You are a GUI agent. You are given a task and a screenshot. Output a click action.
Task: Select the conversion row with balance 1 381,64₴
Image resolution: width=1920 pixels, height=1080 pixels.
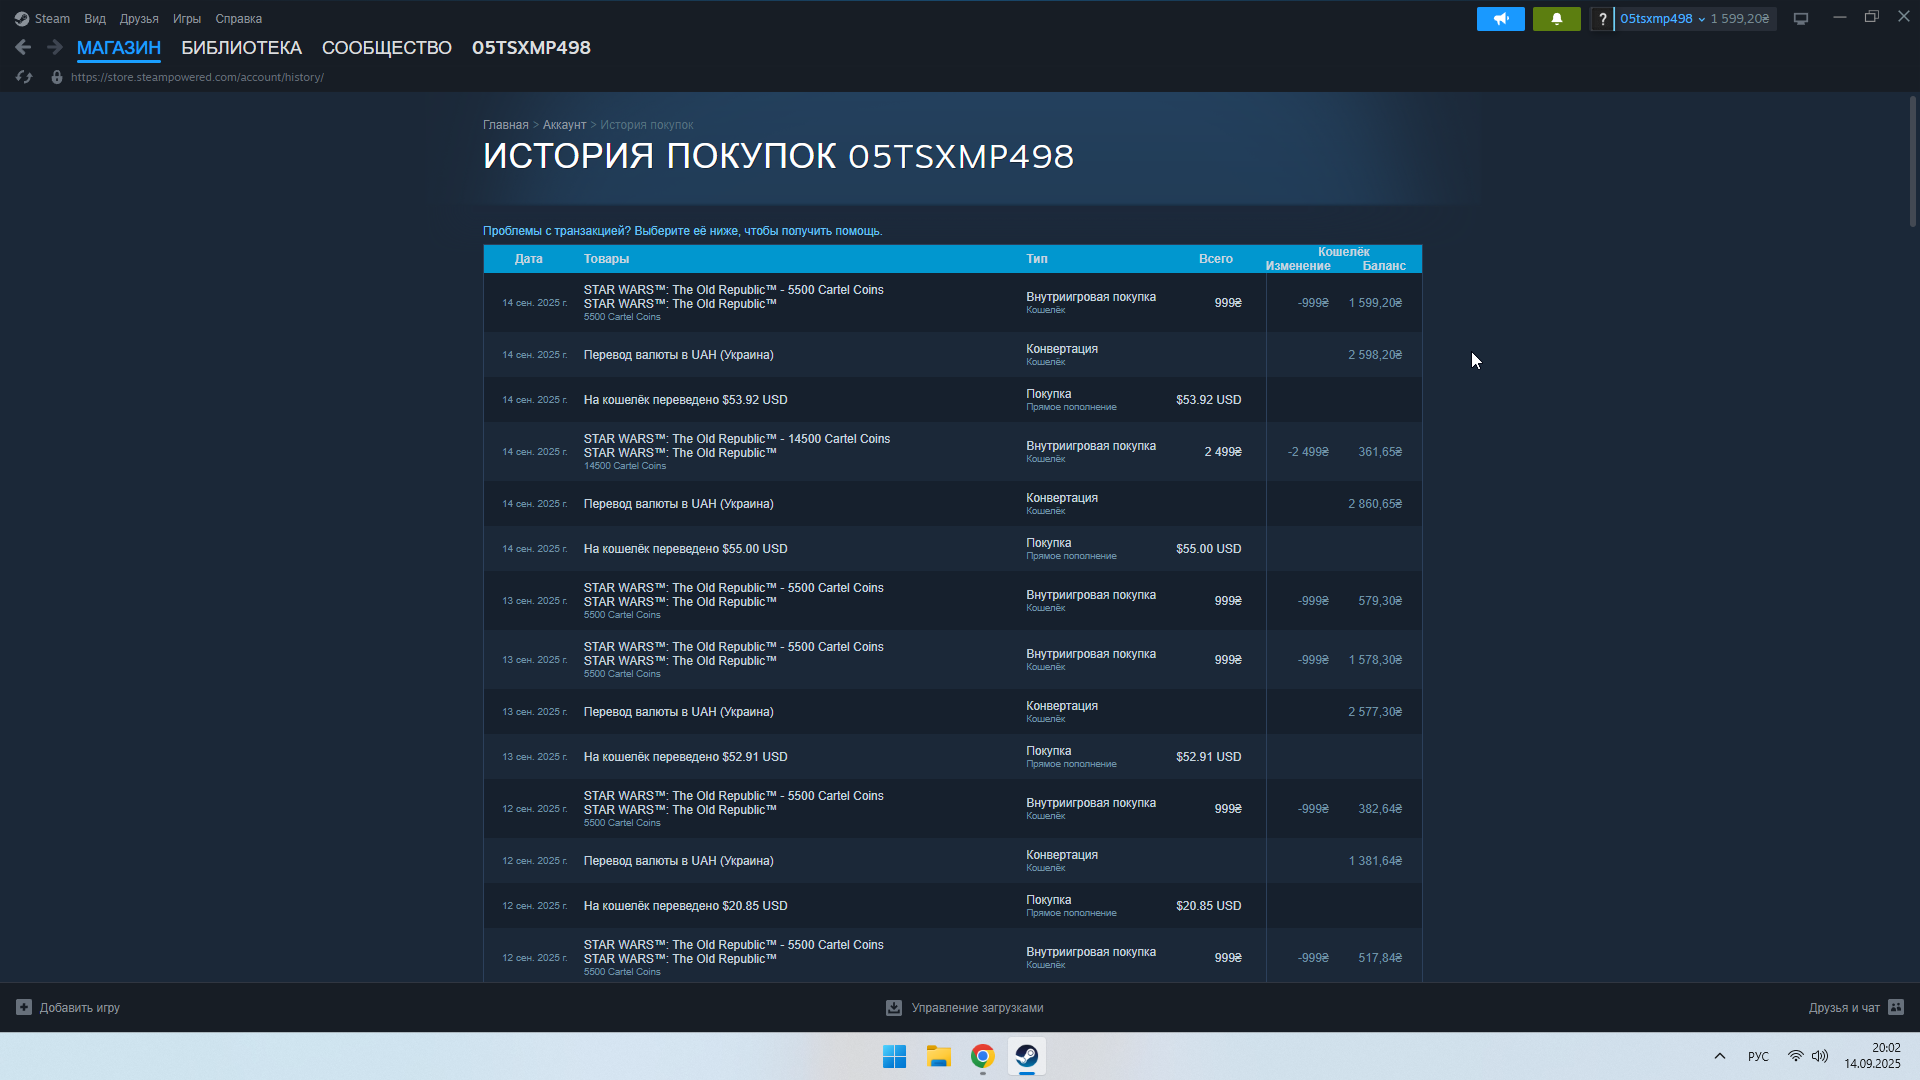point(952,861)
